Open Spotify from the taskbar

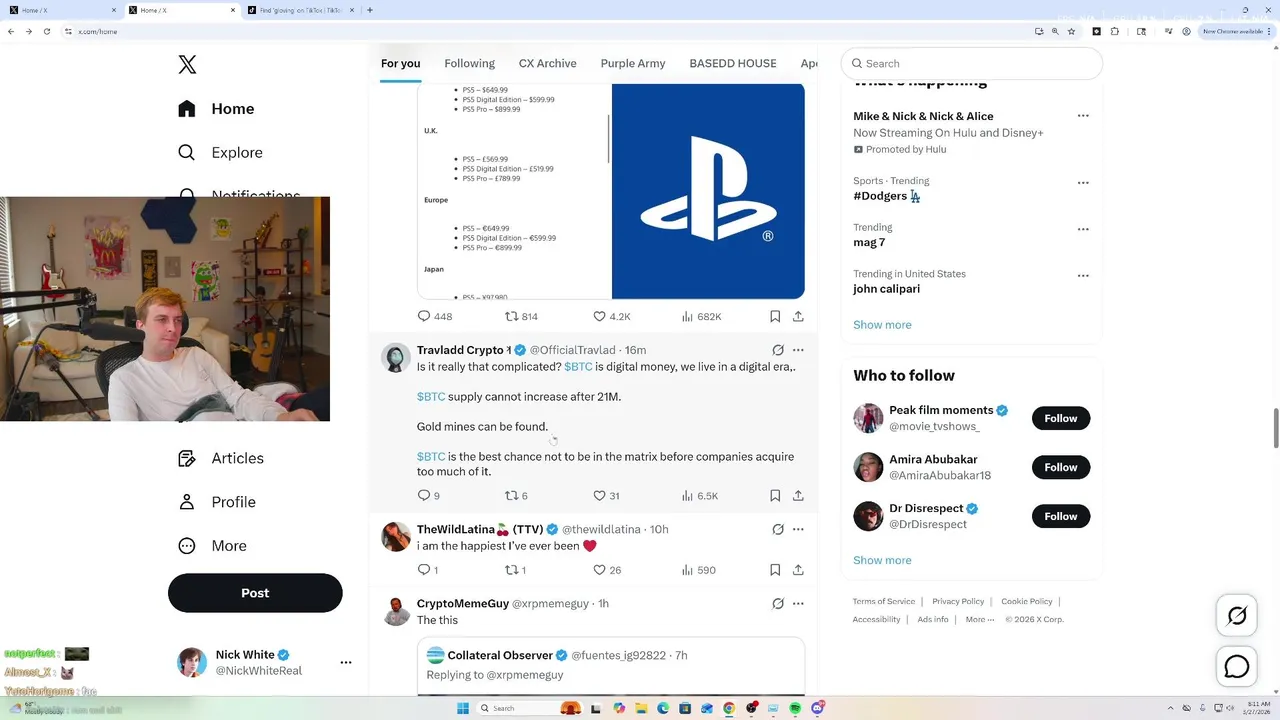[x=796, y=708]
